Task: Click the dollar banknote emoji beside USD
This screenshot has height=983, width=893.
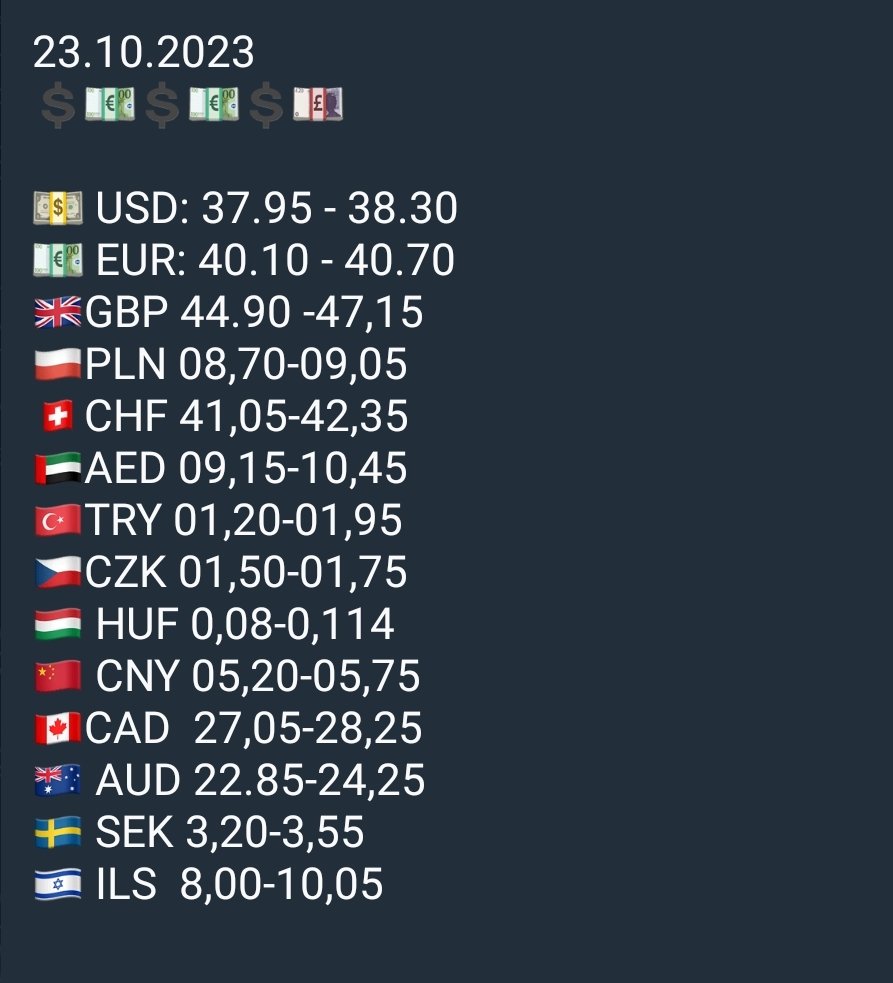Action: coord(58,209)
